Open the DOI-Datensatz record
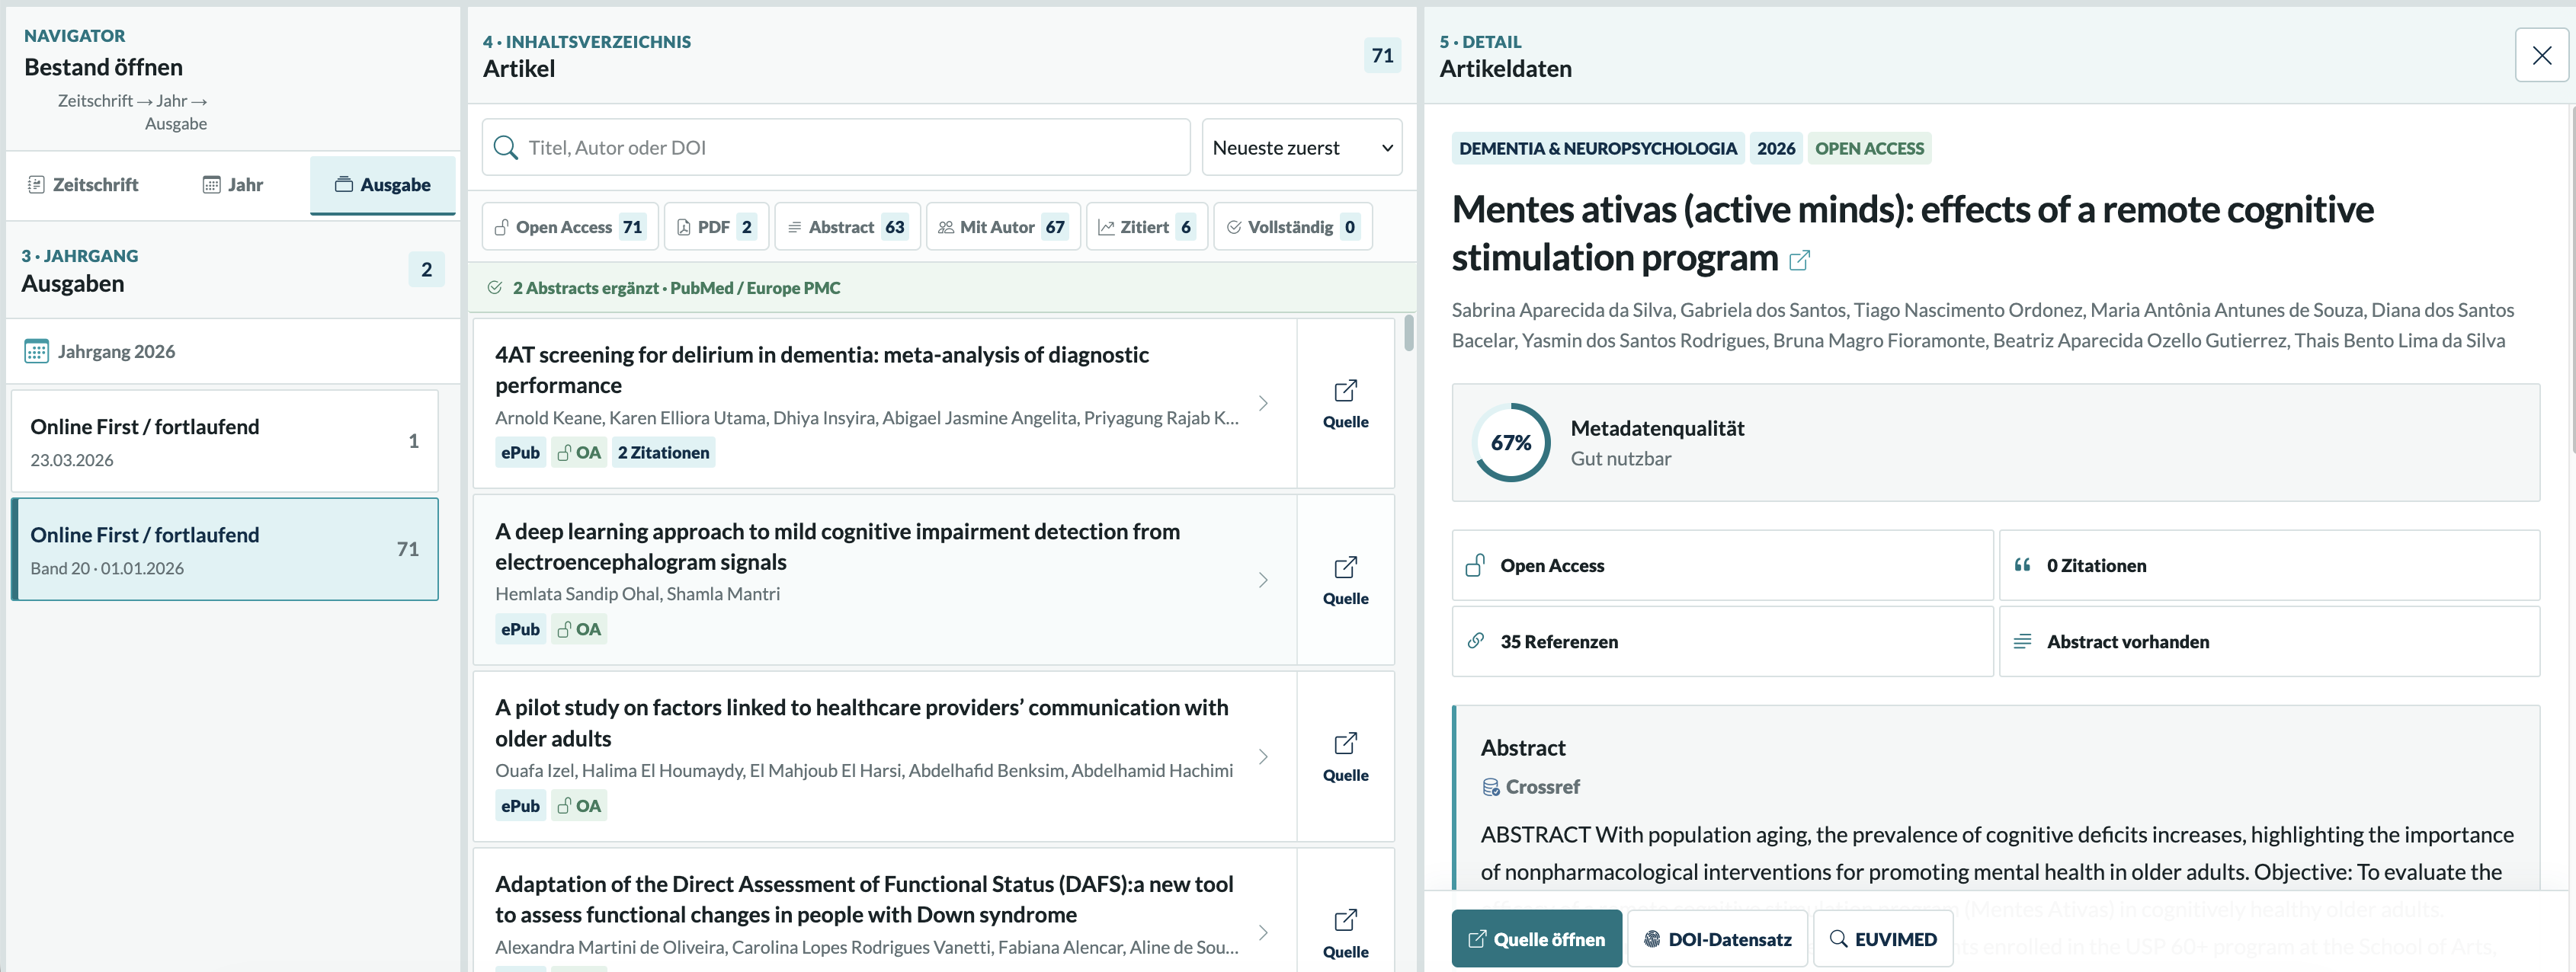2576x972 pixels. coord(1717,939)
